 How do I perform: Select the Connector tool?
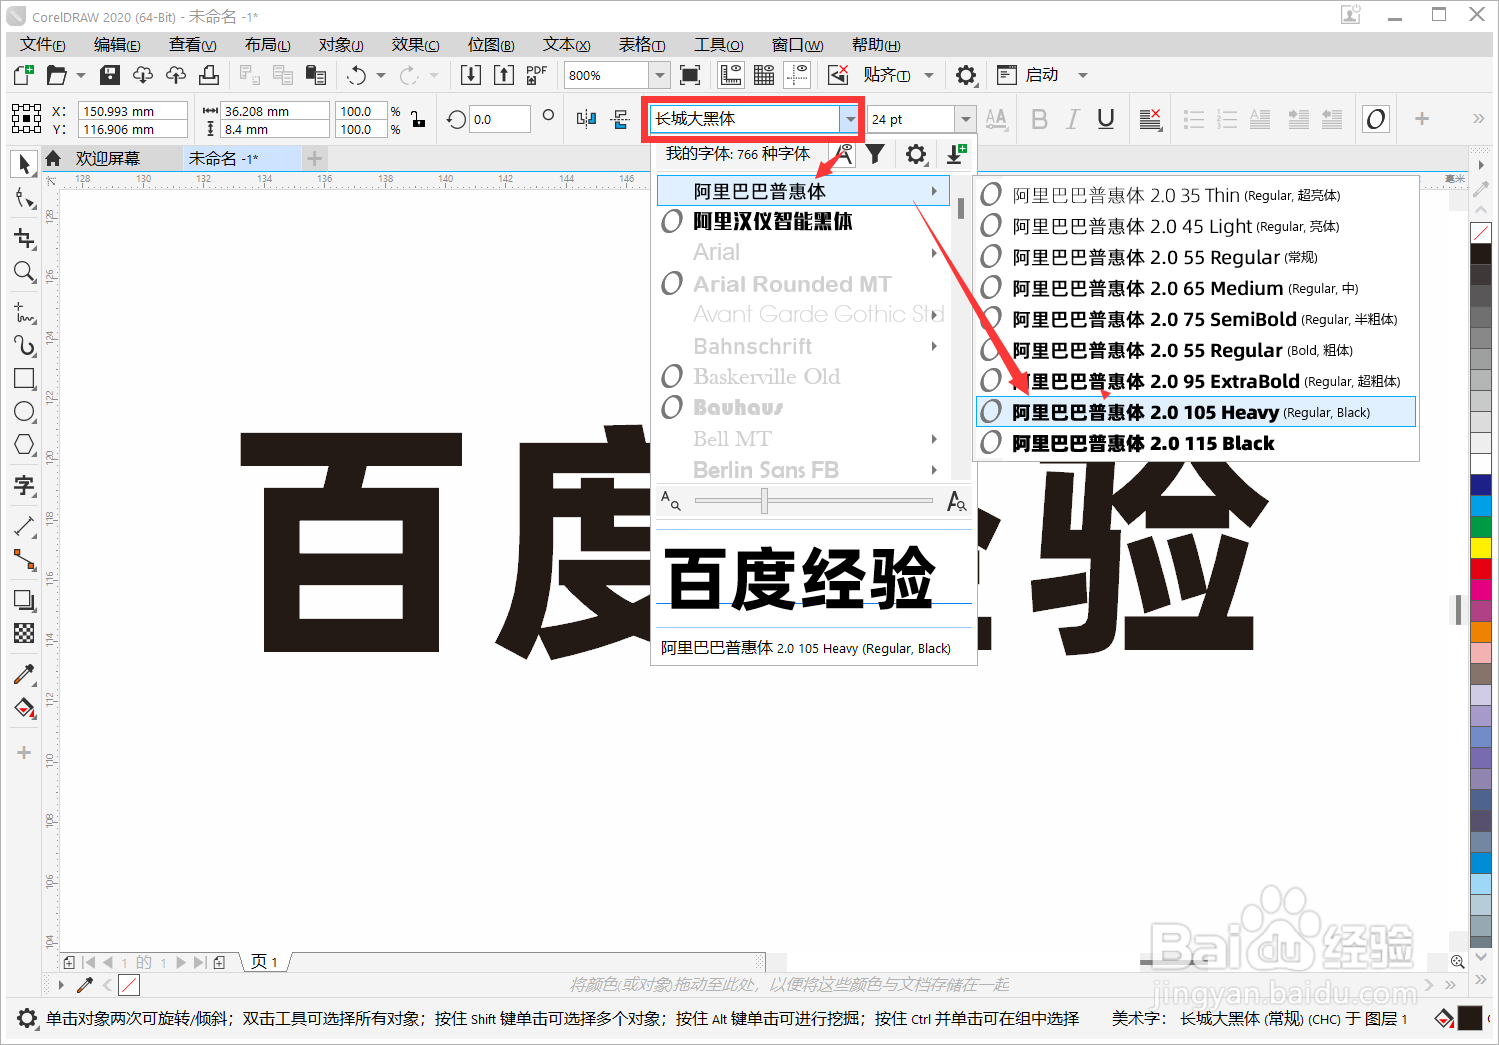24,560
